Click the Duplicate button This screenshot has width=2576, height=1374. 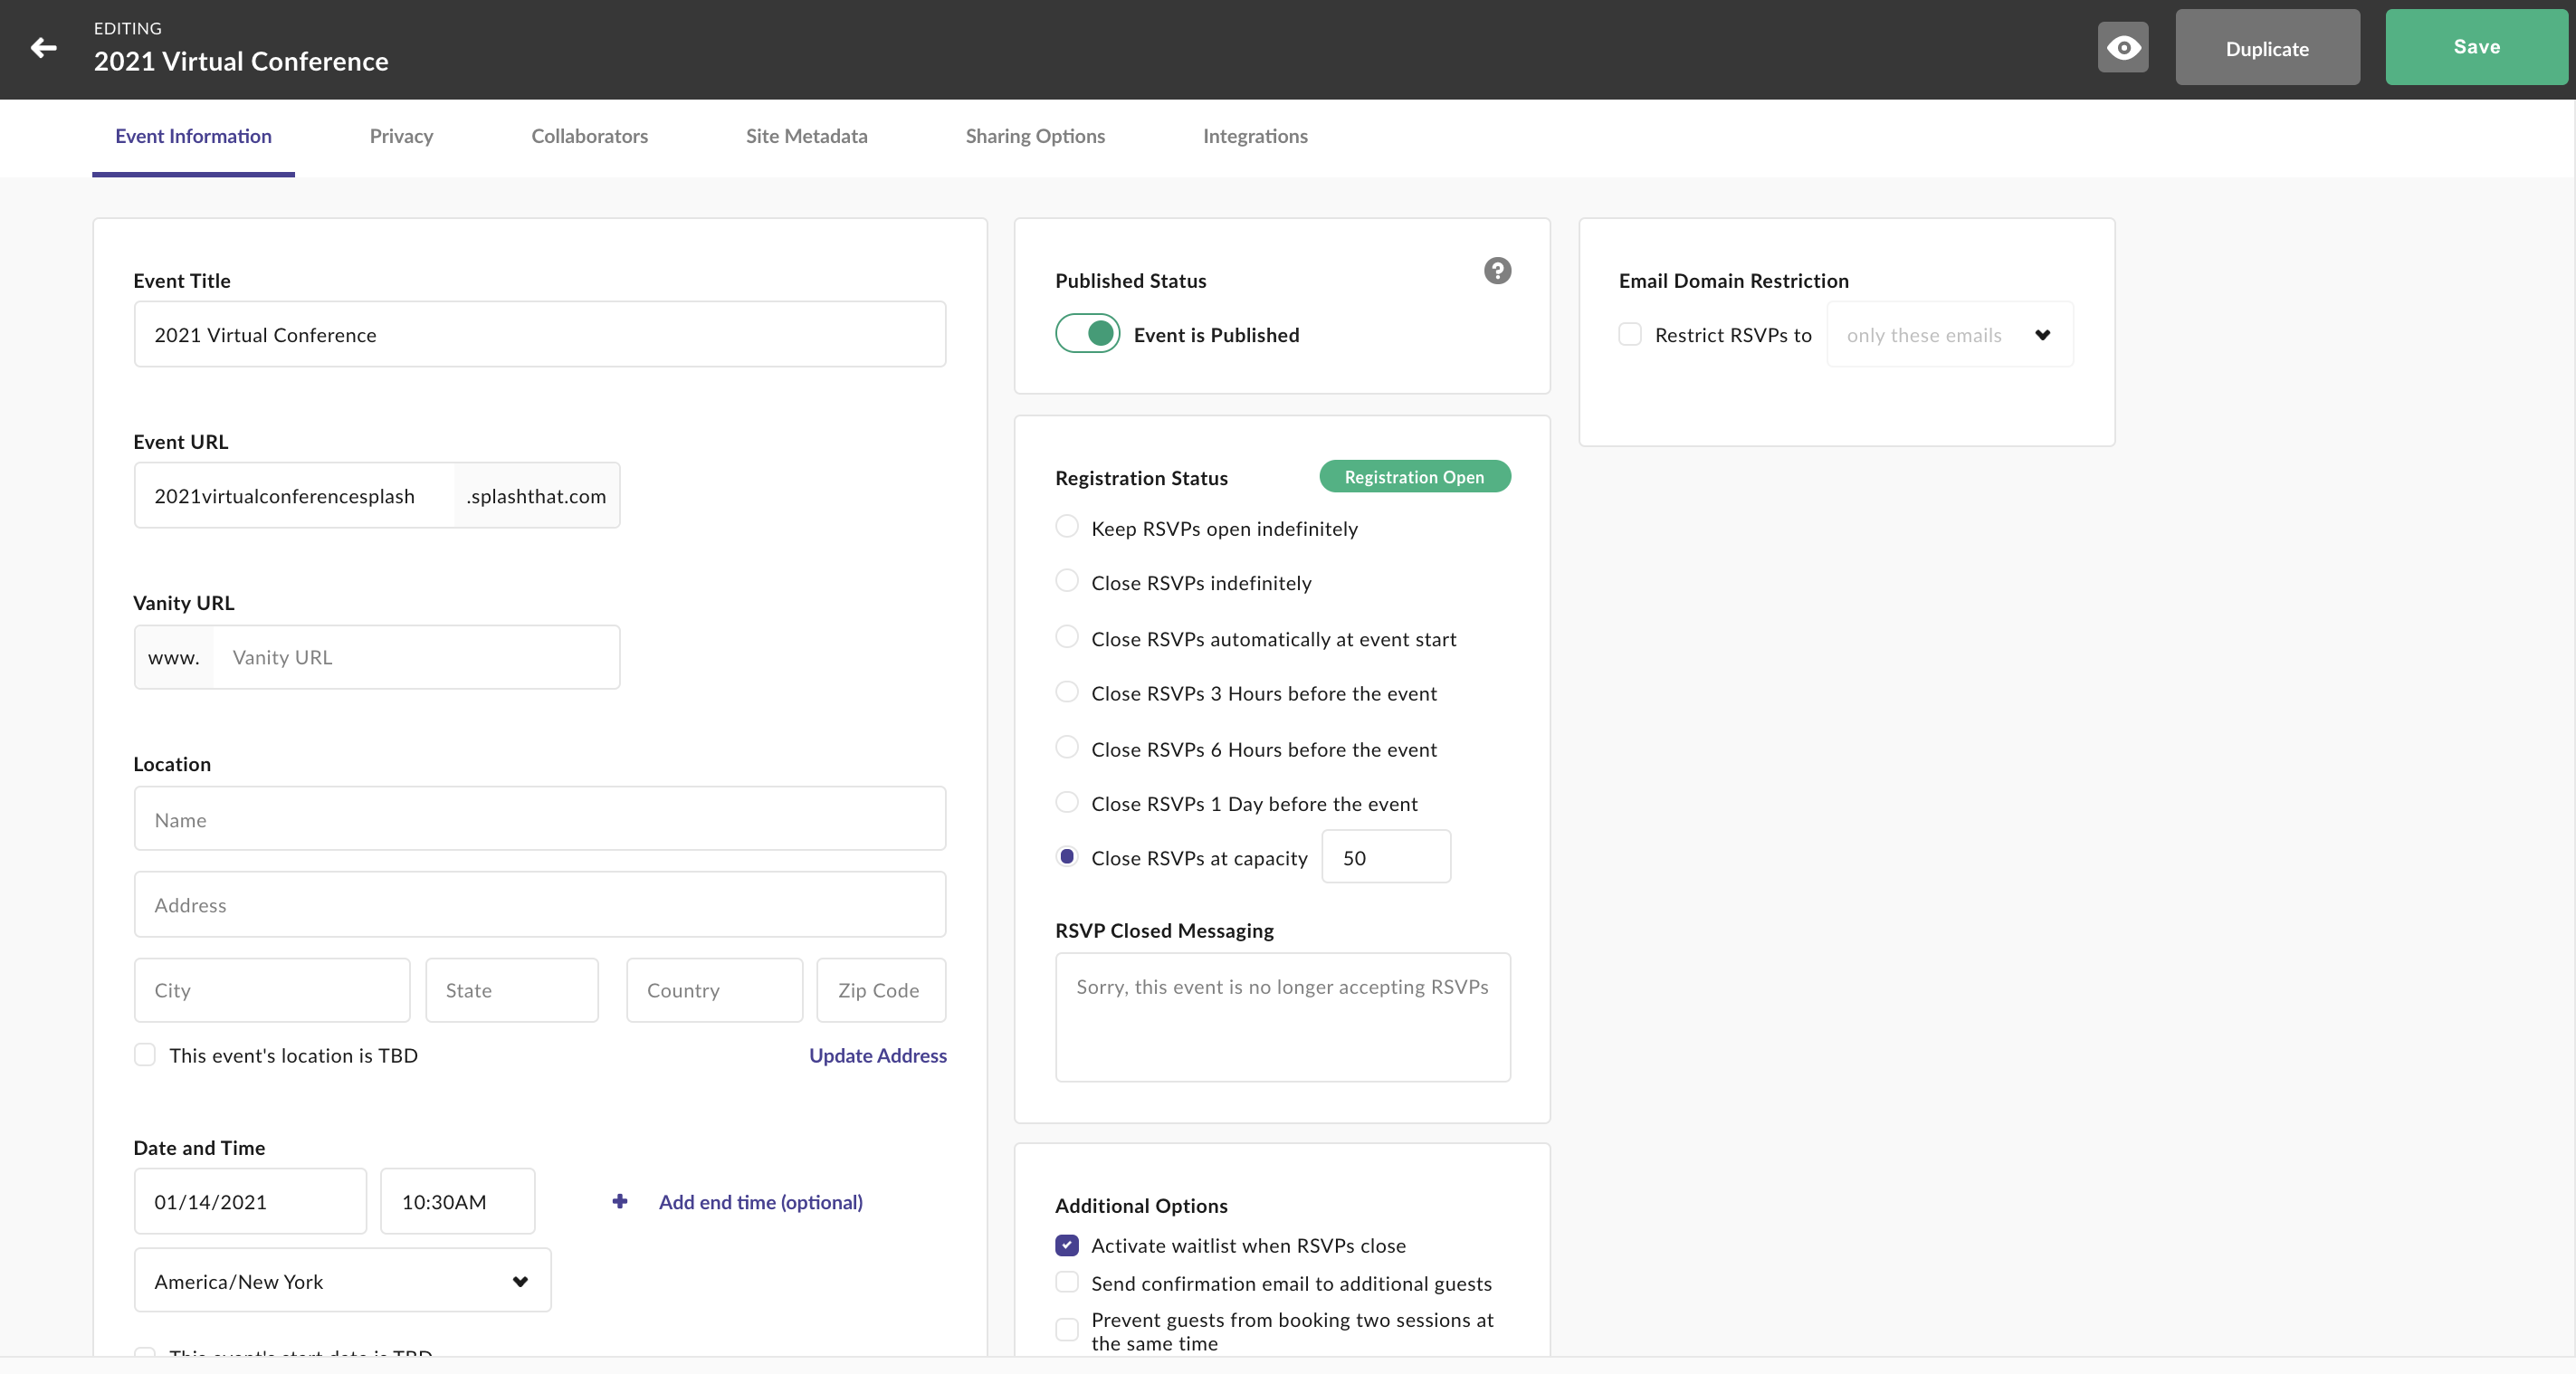(2267, 48)
